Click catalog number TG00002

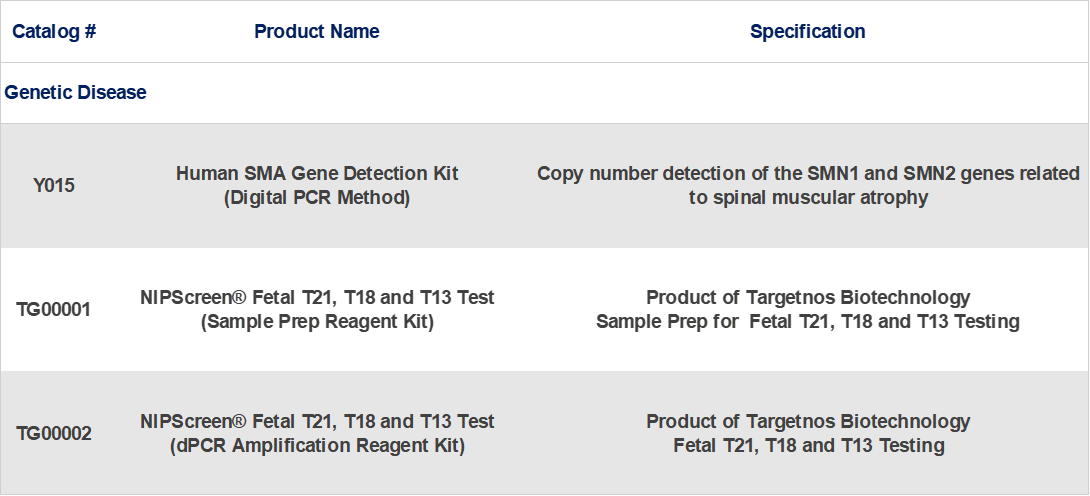[x=54, y=434]
